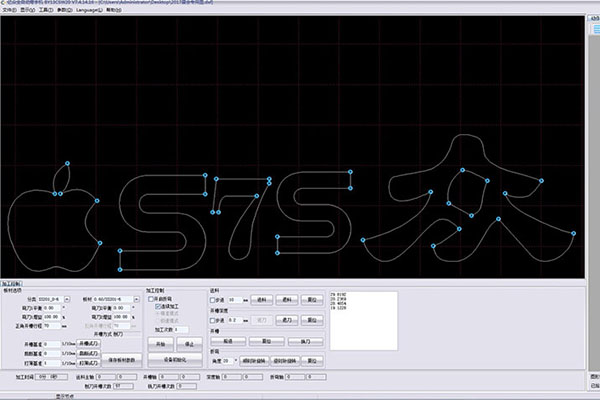Enable the 开启折弯 checkbox
This screenshot has height=400, width=600.
point(151,299)
